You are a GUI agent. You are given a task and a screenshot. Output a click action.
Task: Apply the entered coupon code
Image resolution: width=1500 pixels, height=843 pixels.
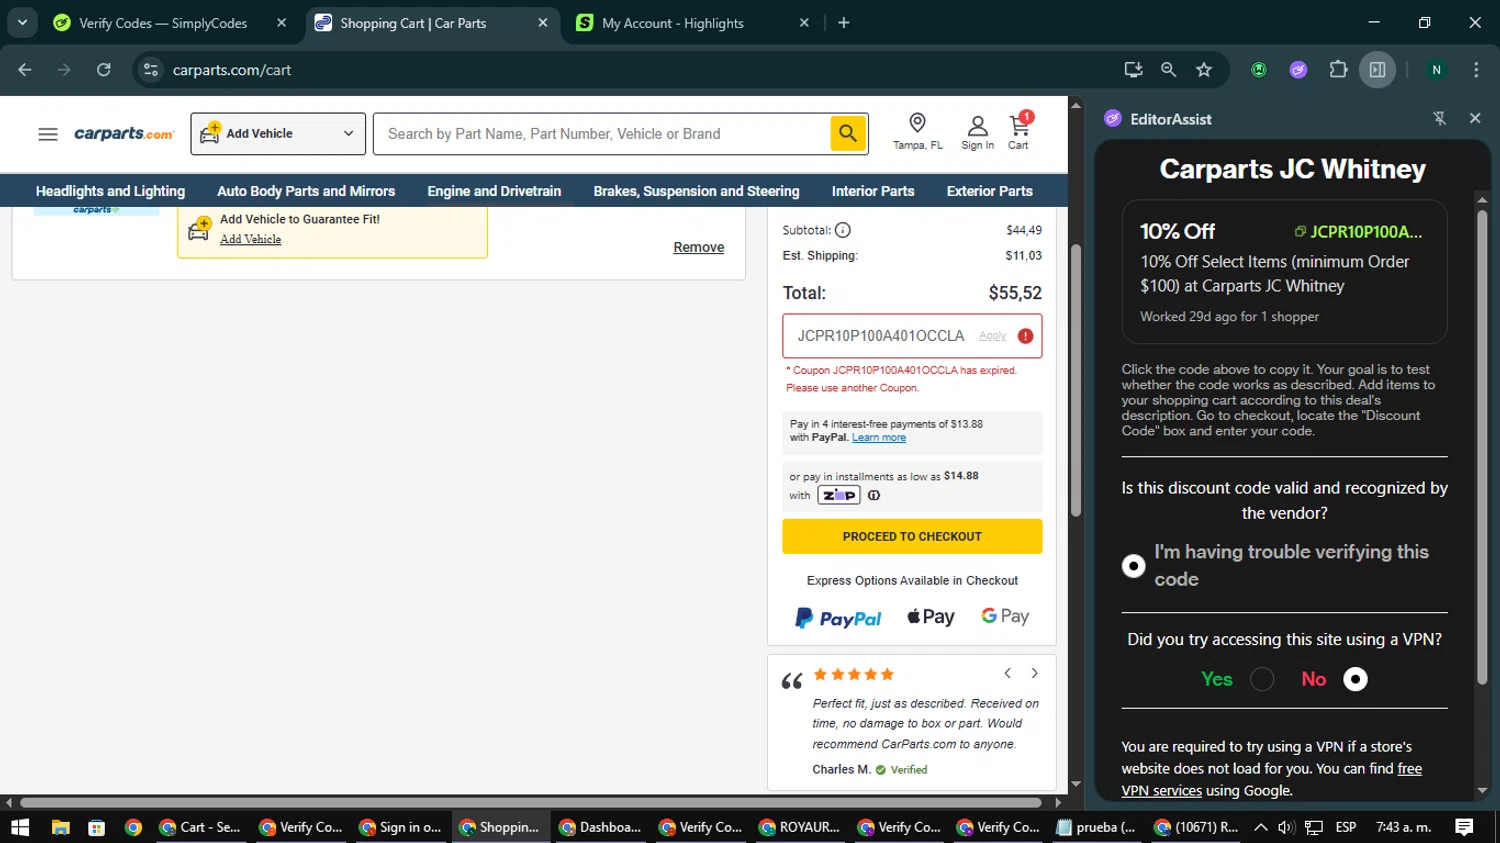click(993, 336)
